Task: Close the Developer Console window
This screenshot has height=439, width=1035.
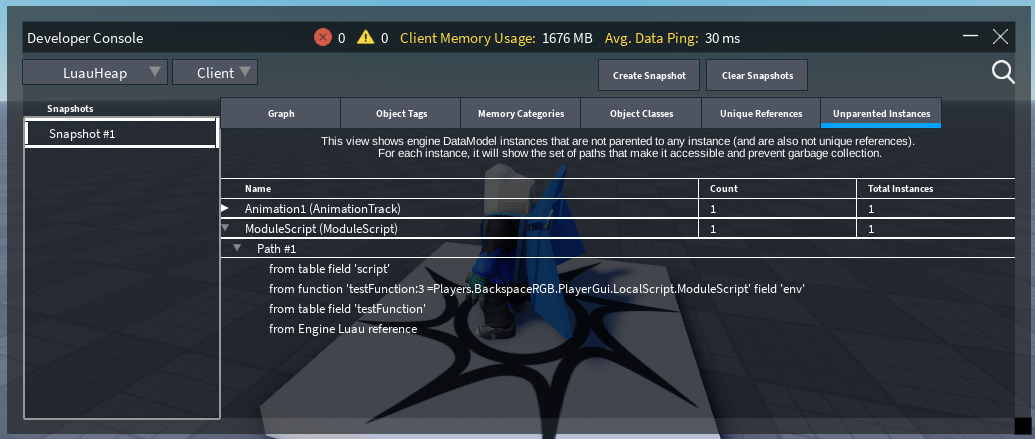Action: click(1001, 37)
